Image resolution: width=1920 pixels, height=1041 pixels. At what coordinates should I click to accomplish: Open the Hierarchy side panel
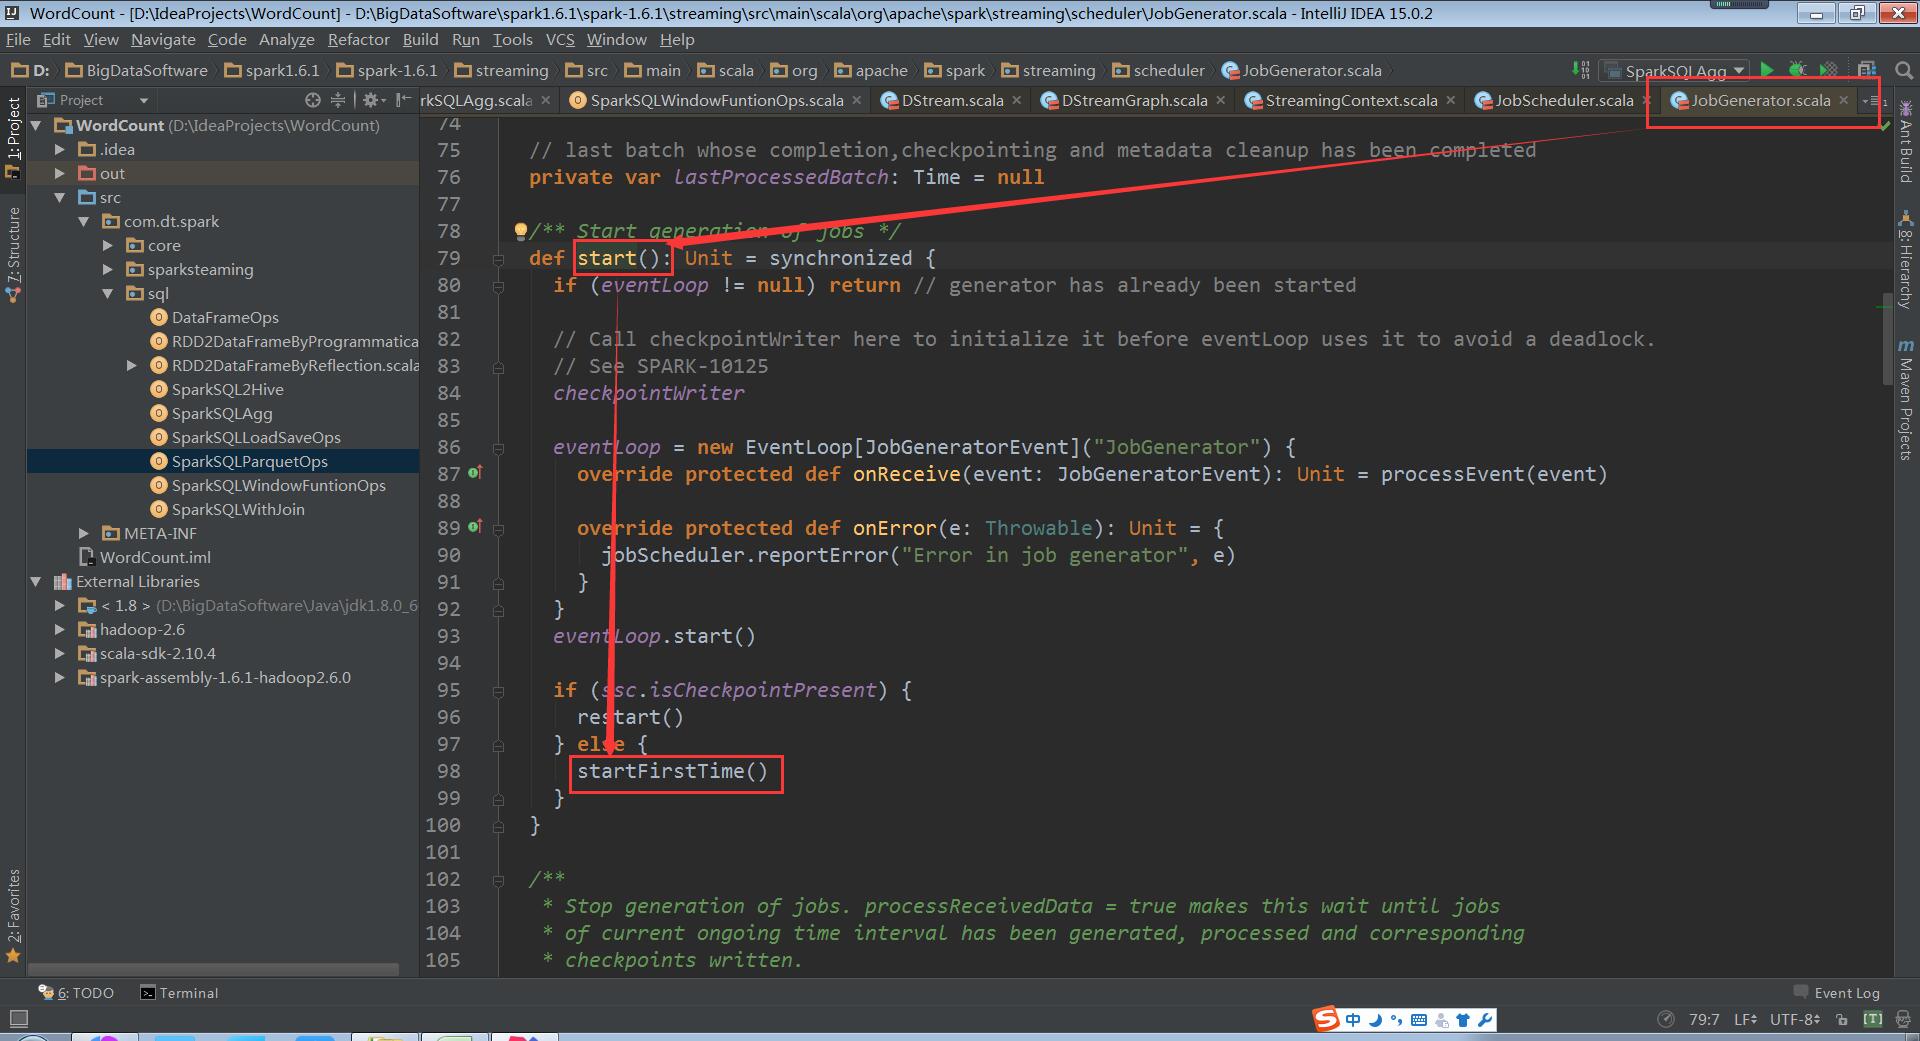[1906, 259]
